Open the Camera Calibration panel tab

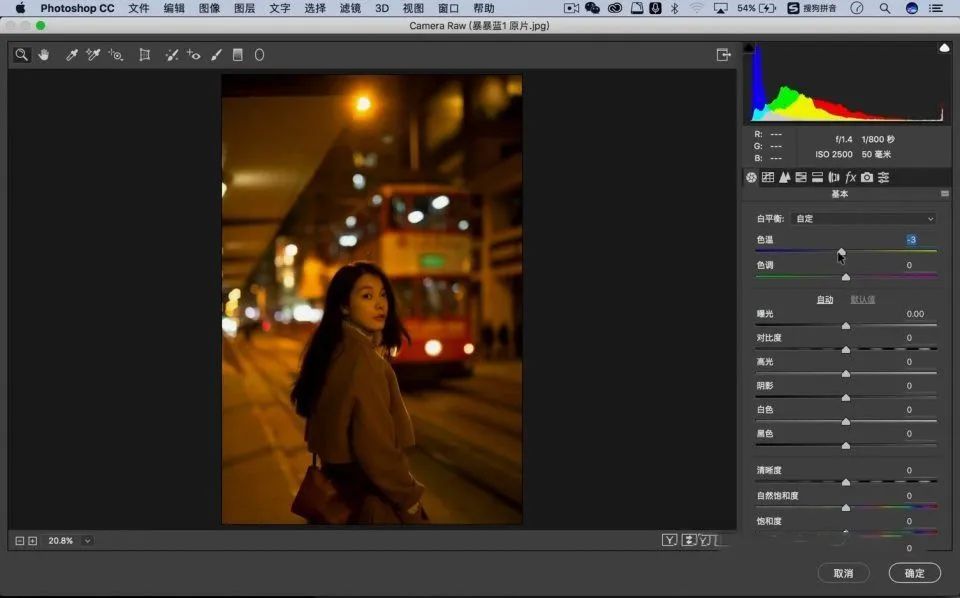point(867,177)
